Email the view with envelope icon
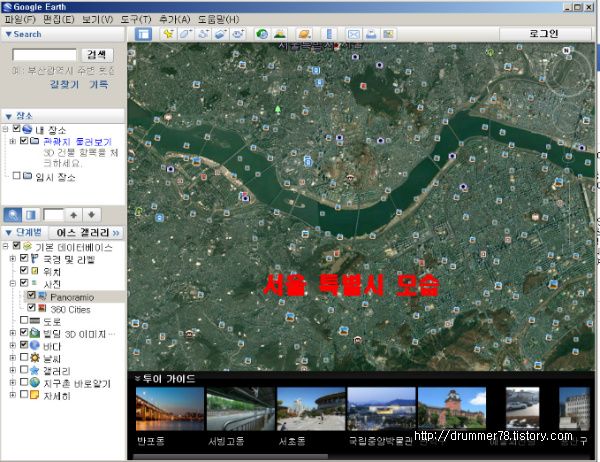The width and height of the screenshot is (600, 462). (x=354, y=34)
